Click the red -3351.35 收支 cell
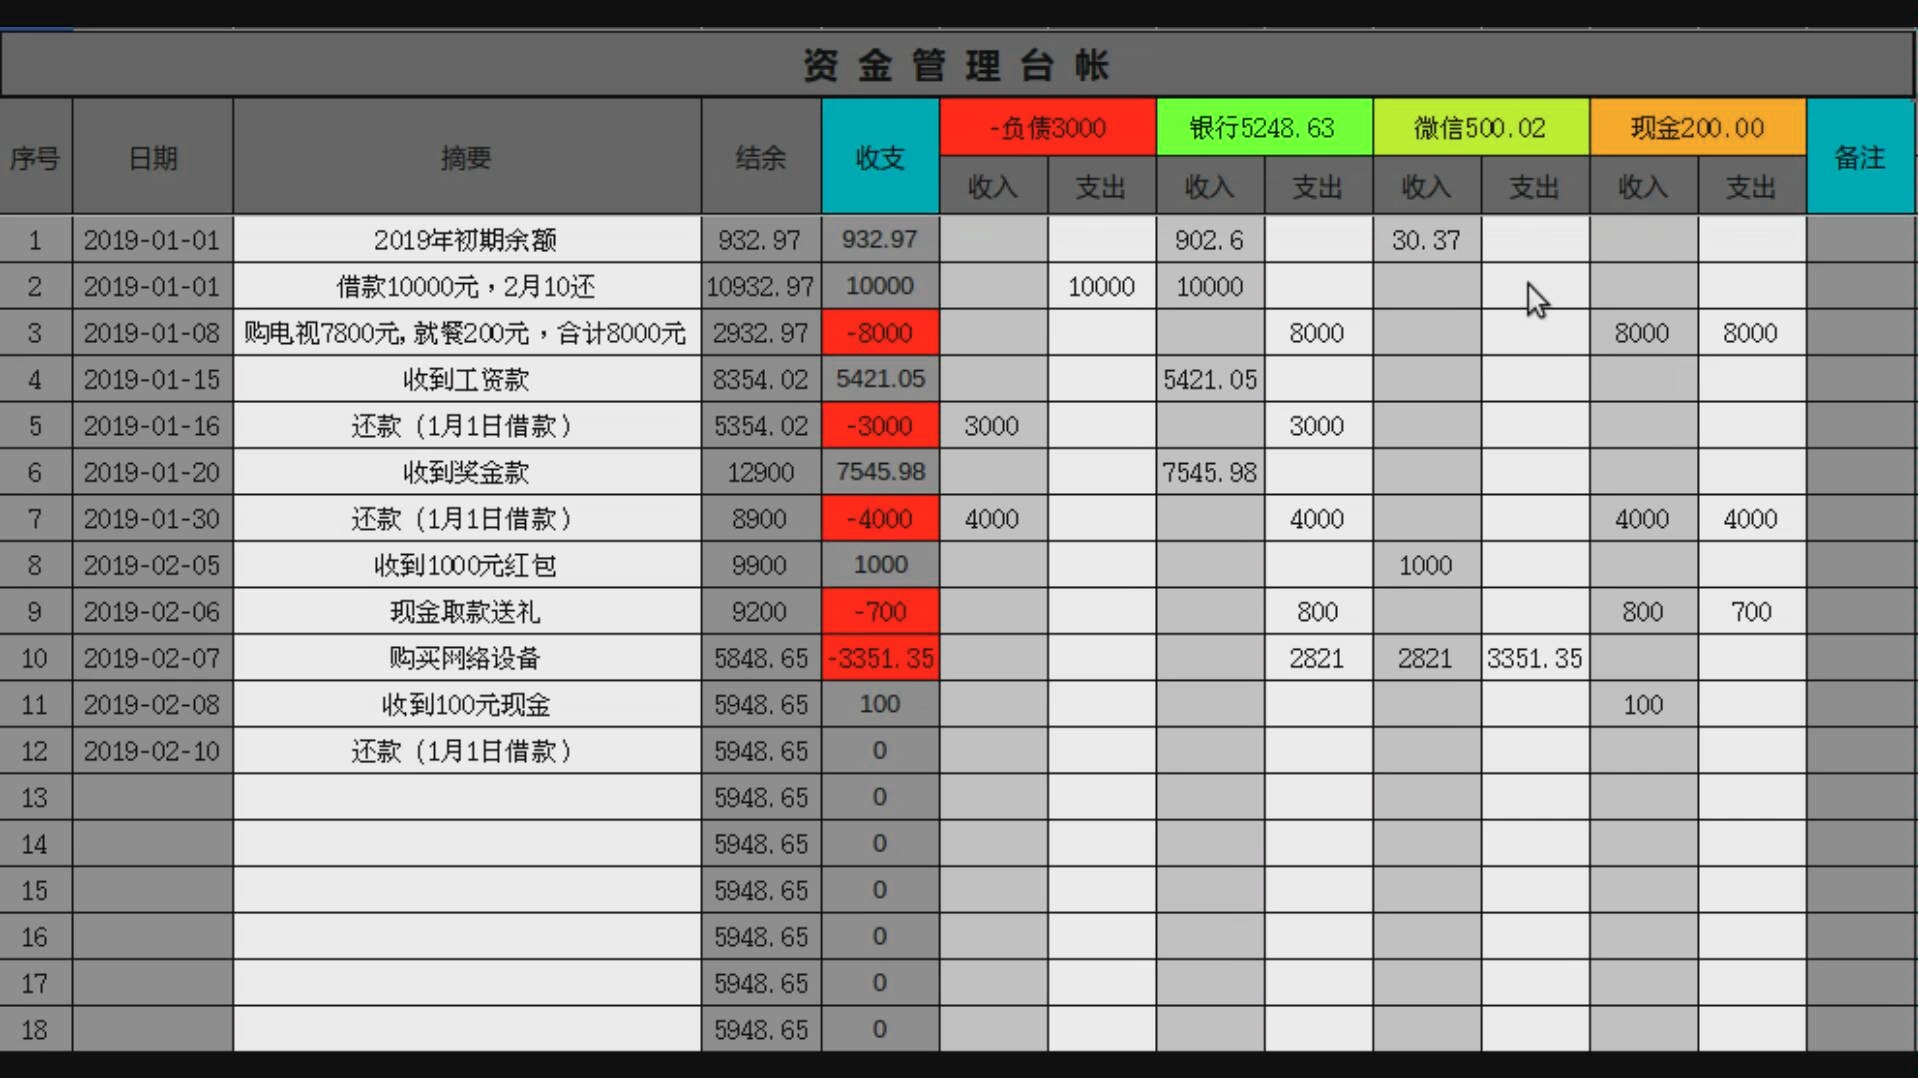 coord(880,658)
